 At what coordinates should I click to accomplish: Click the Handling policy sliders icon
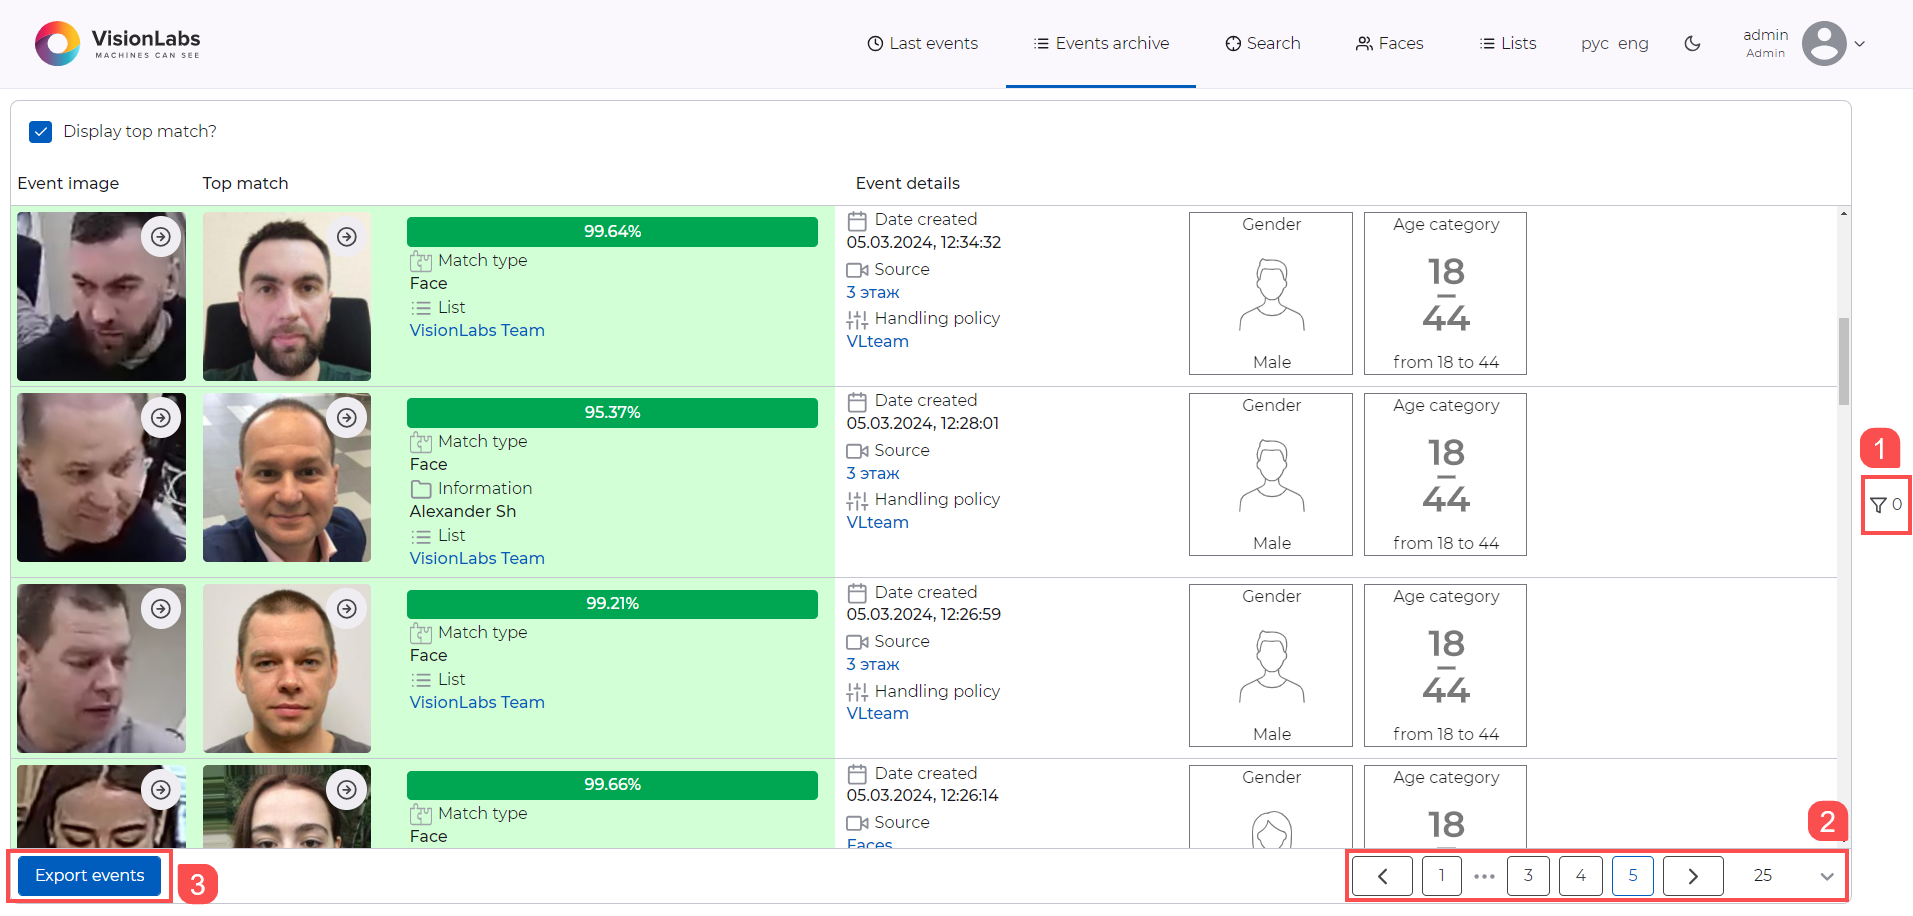(x=857, y=318)
